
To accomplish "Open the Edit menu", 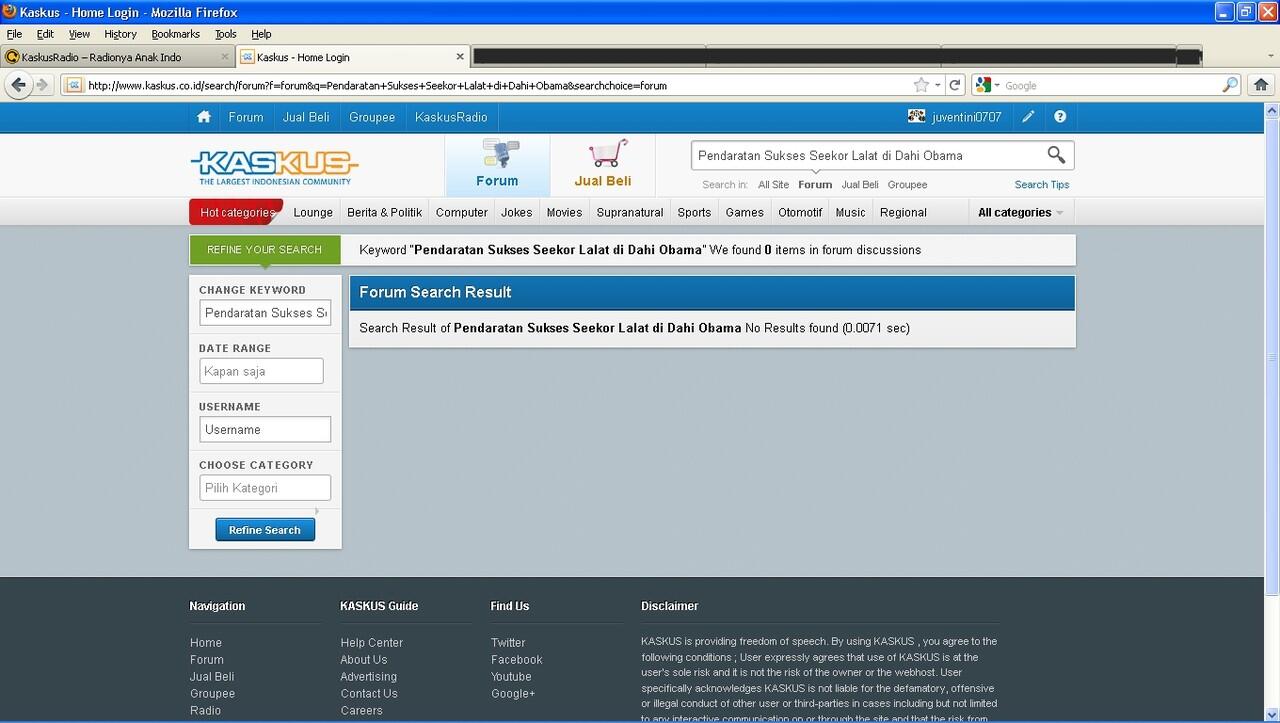I will coord(45,34).
